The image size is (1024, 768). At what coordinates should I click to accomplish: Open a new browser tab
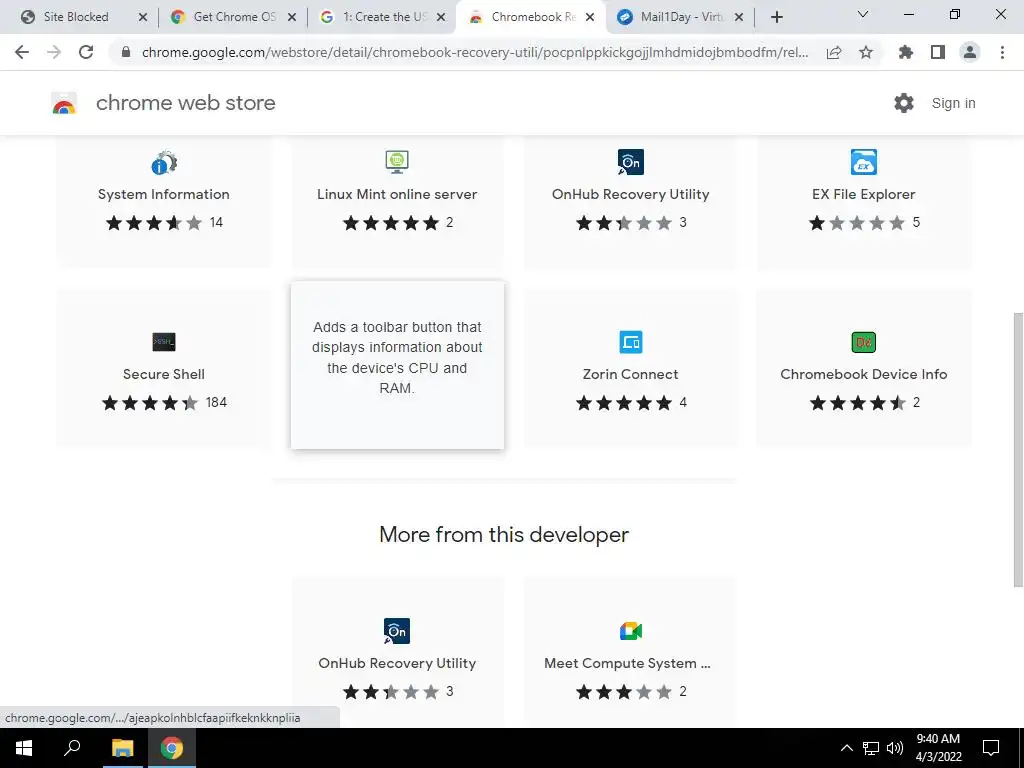[x=776, y=18]
